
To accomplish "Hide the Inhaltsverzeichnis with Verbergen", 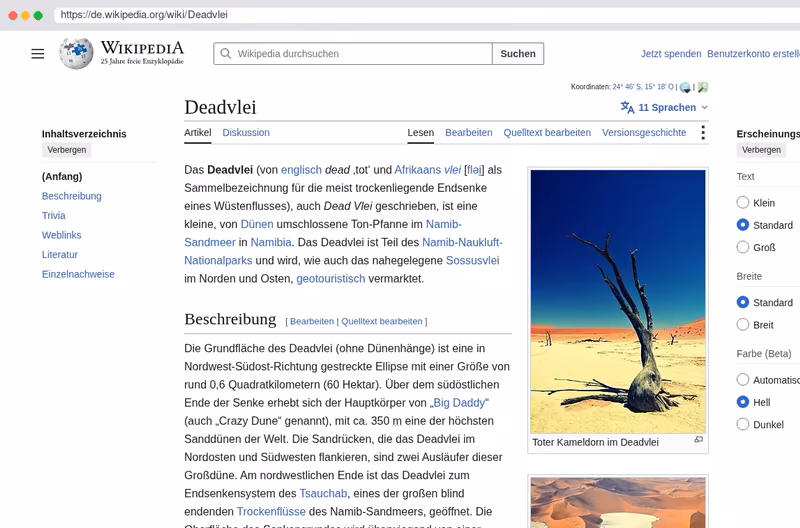I will click(x=67, y=150).
